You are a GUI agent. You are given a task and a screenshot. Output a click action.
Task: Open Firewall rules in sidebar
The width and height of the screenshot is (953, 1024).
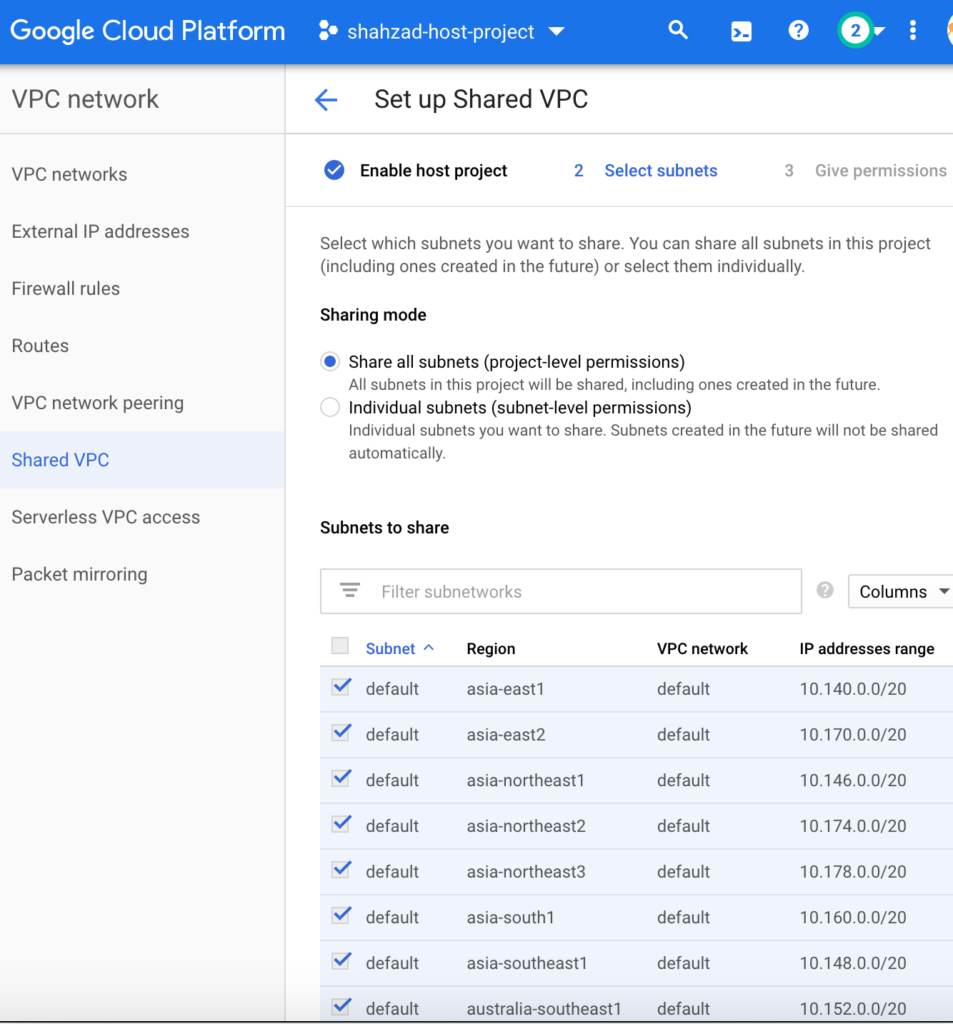pos(66,289)
